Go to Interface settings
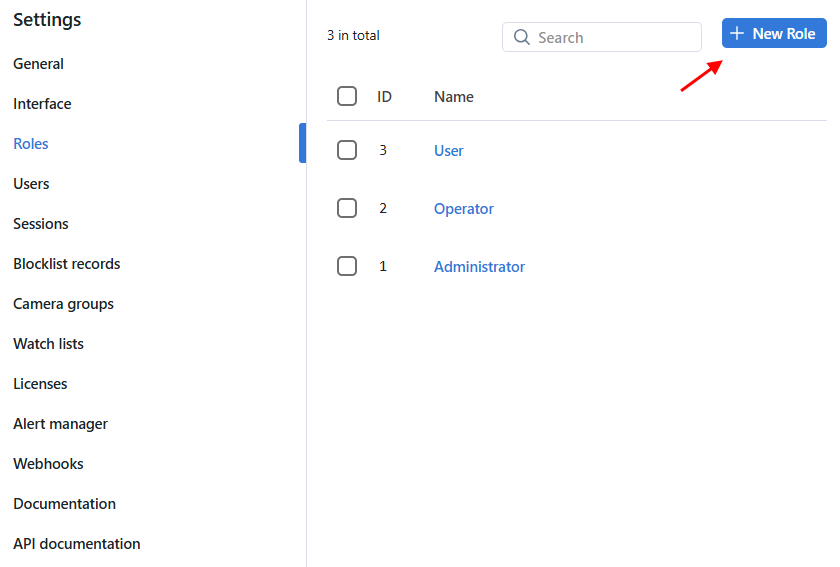 tap(42, 104)
